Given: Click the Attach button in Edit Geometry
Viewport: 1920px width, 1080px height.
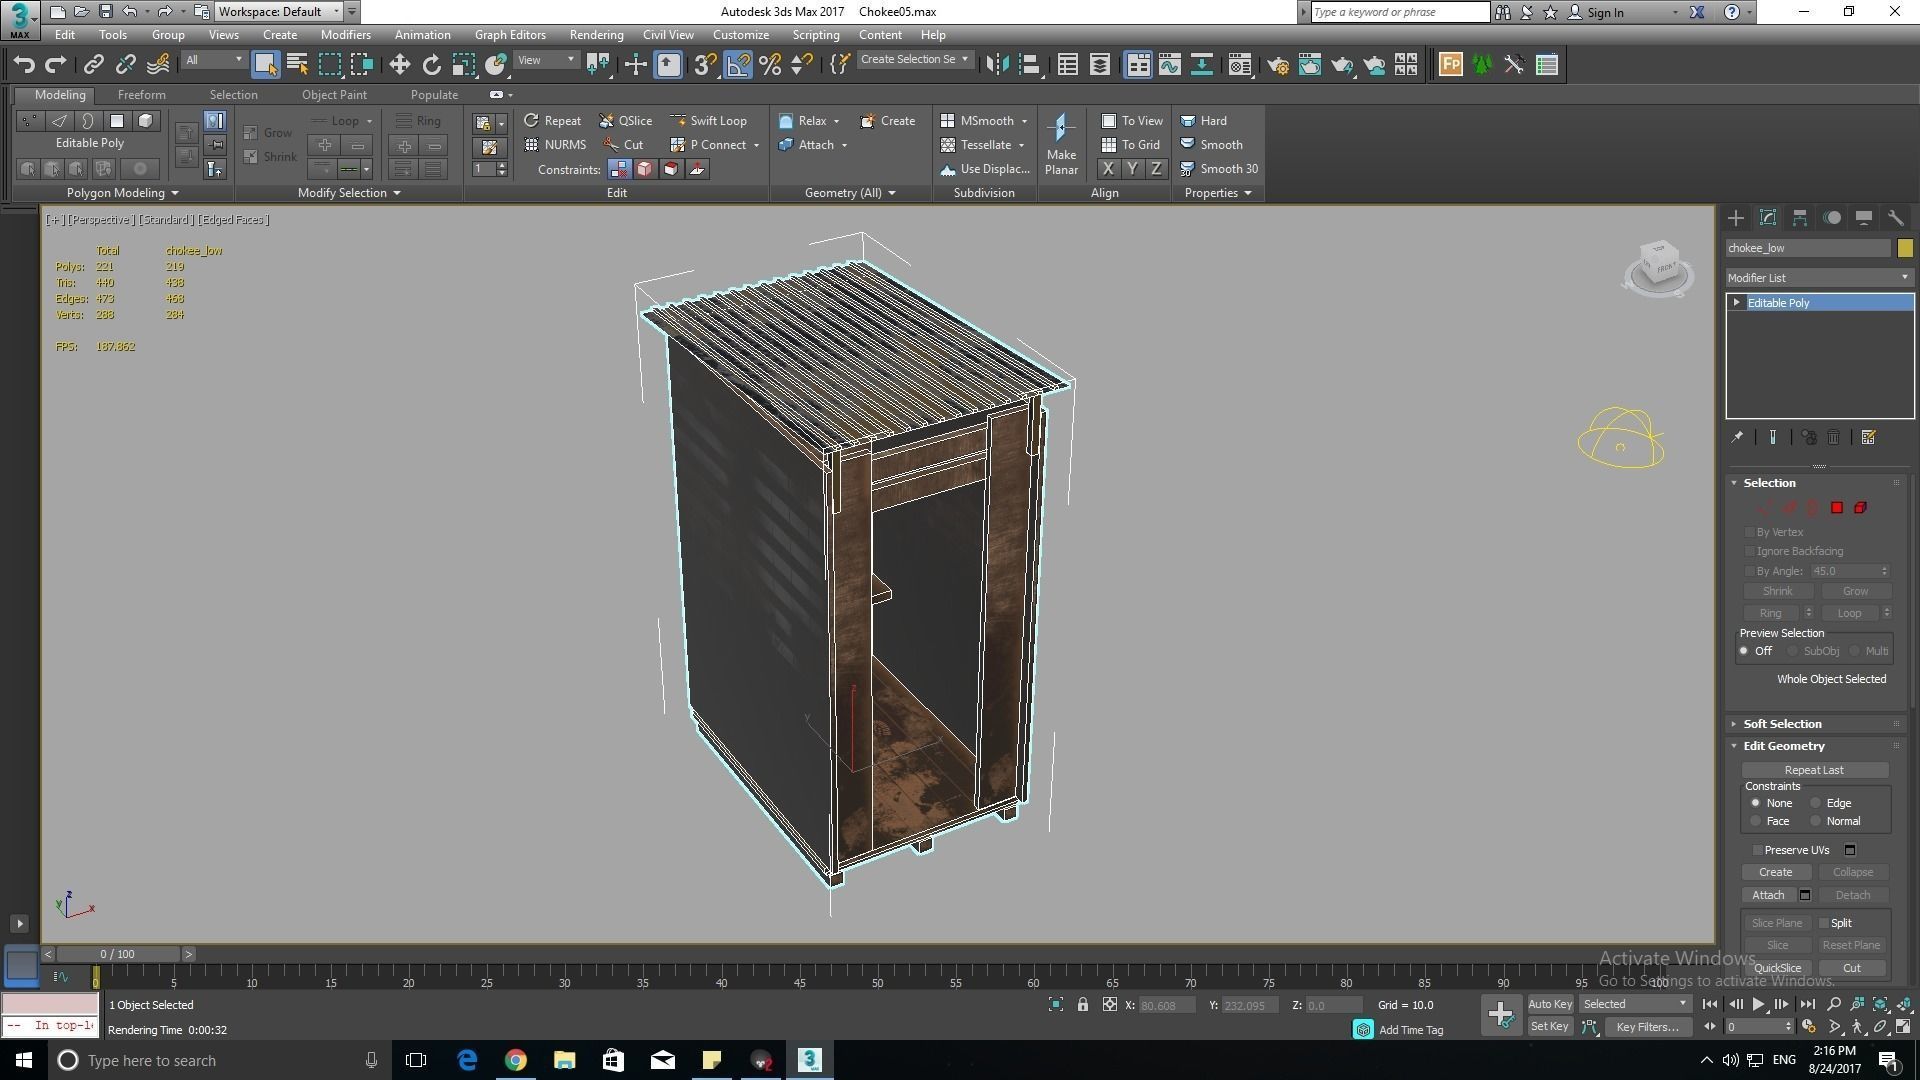Looking at the screenshot, I should pos(1768,895).
